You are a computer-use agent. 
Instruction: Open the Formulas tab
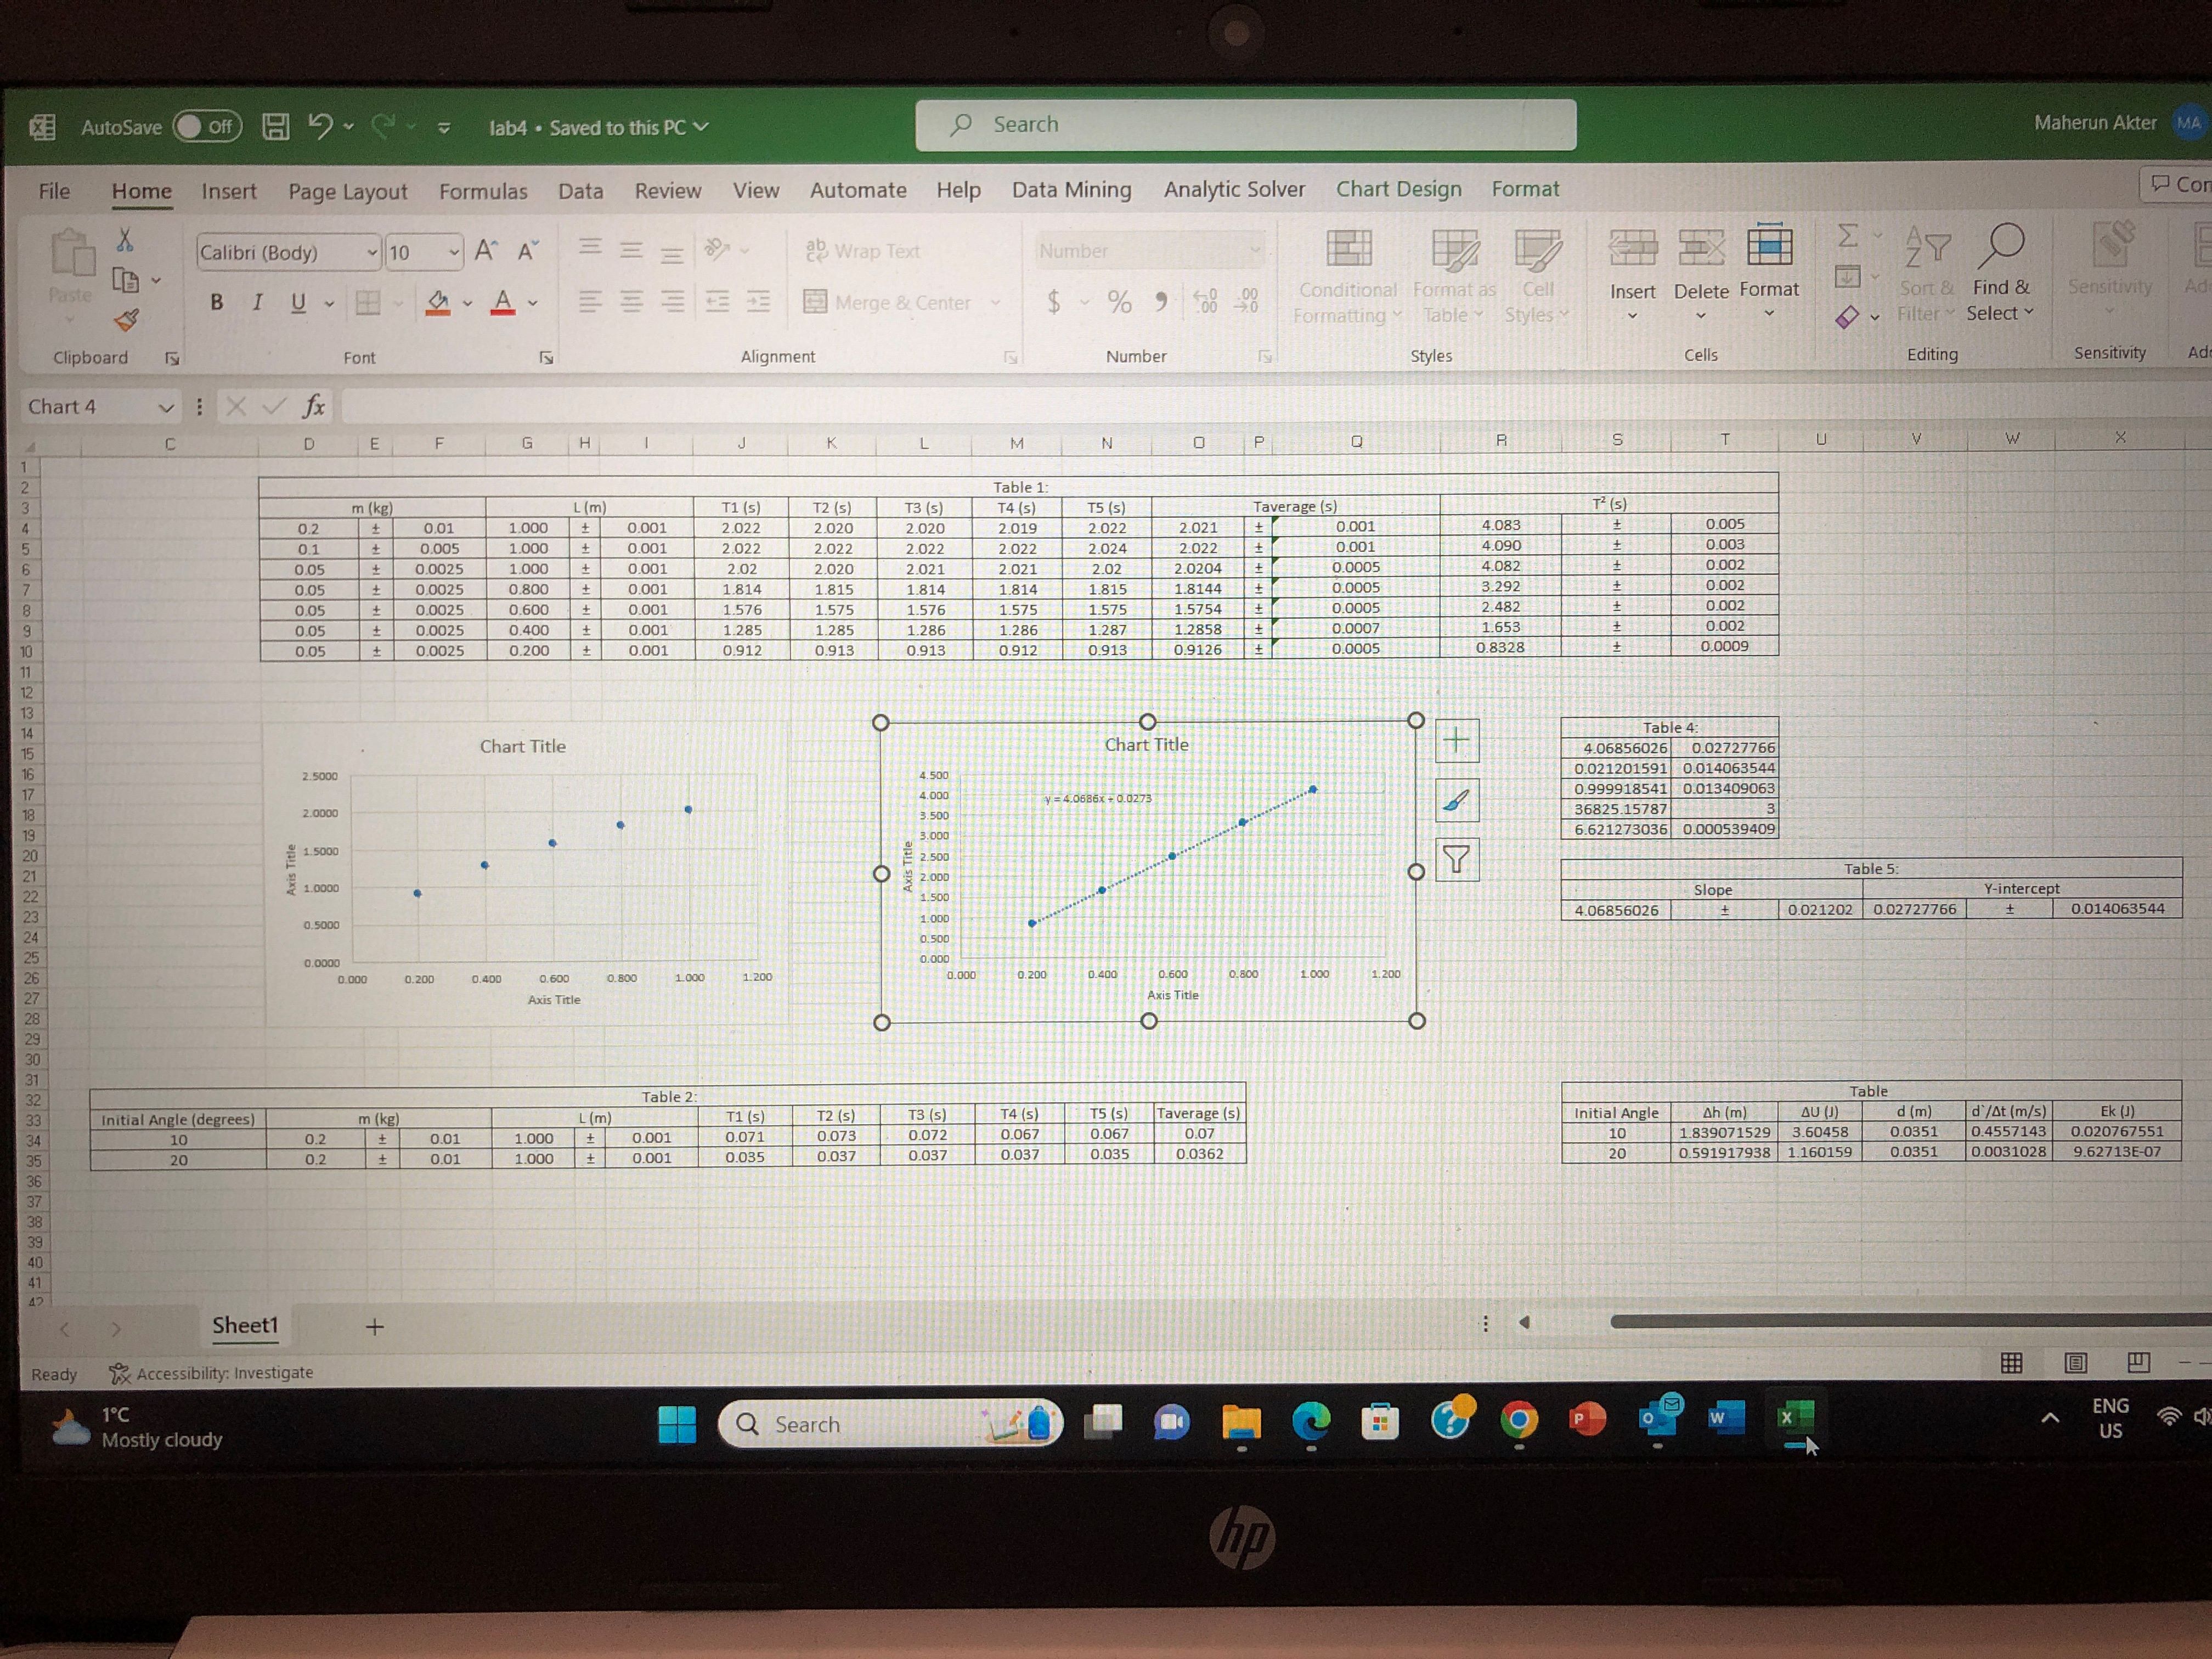[x=483, y=191]
